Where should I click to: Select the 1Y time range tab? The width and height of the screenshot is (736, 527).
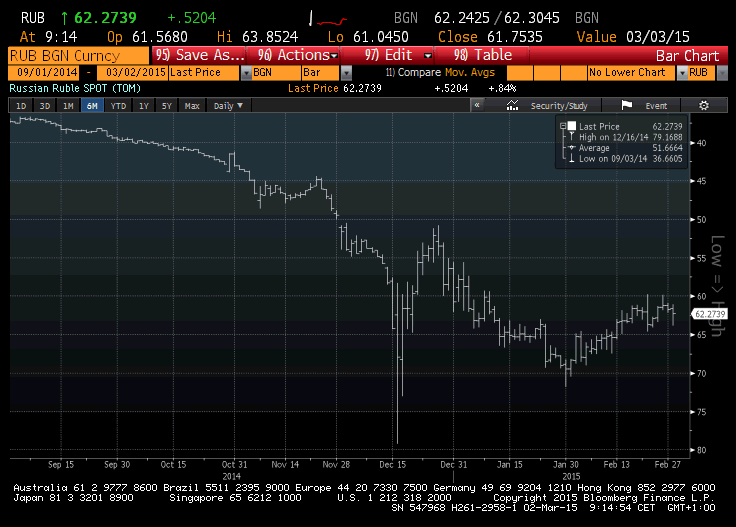[144, 106]
